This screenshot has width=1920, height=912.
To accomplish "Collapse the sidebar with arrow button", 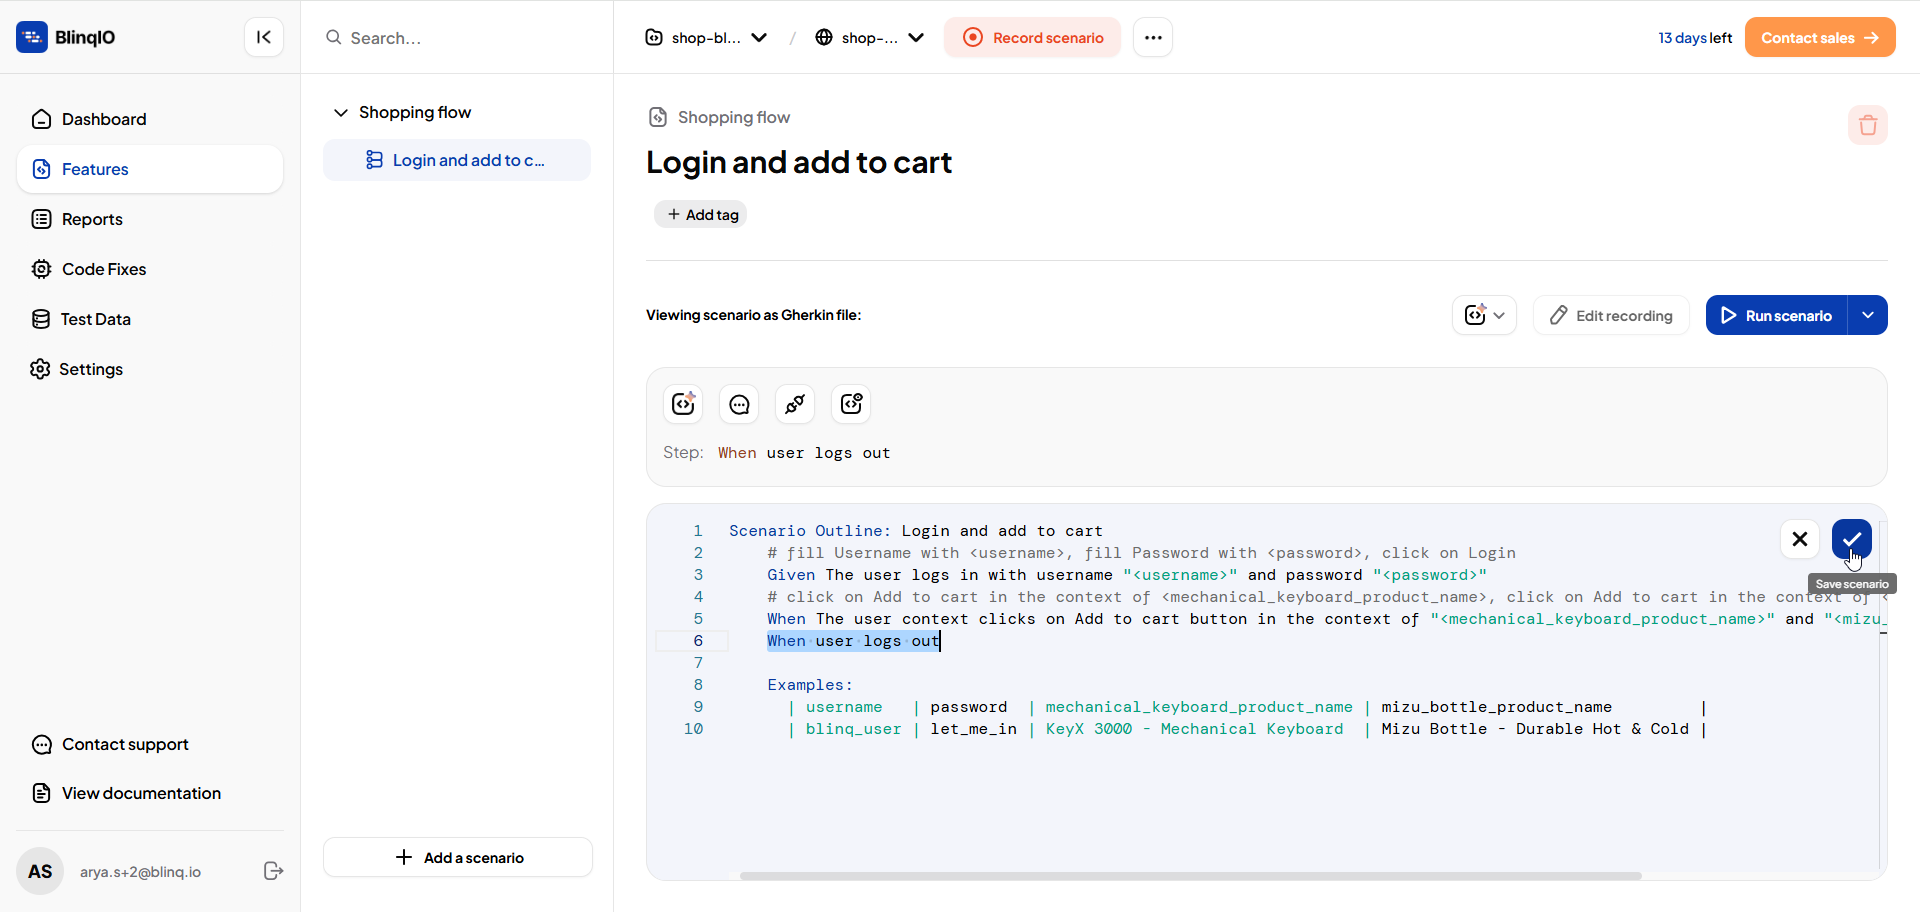I will 264,37.
